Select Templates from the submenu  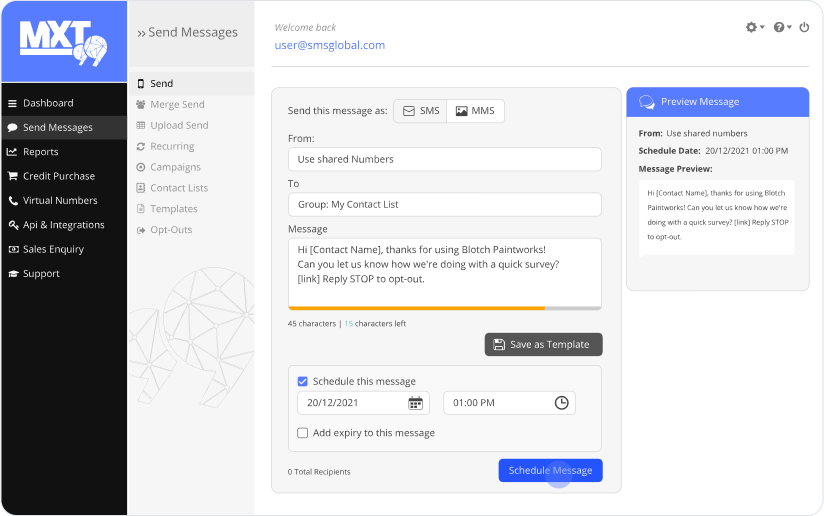click(173, 209)
